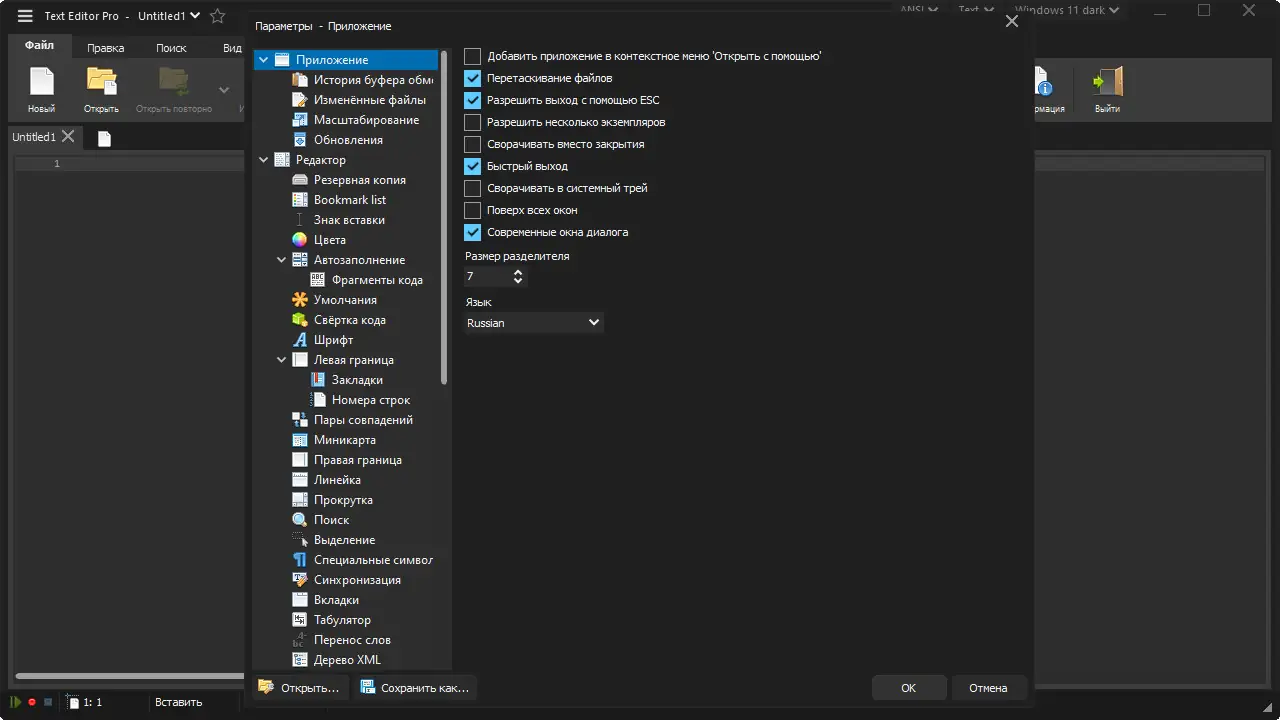Increase Размер разделителя with the up arrow
This screenshot has width=1280, height=720.
518,271
